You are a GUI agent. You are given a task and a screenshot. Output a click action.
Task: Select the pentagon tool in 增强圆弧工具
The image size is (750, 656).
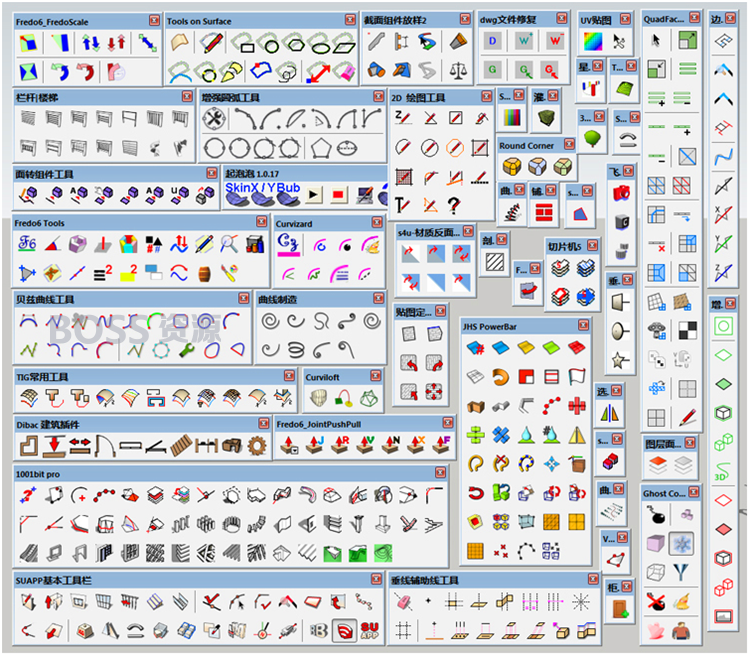coord(320,149)
